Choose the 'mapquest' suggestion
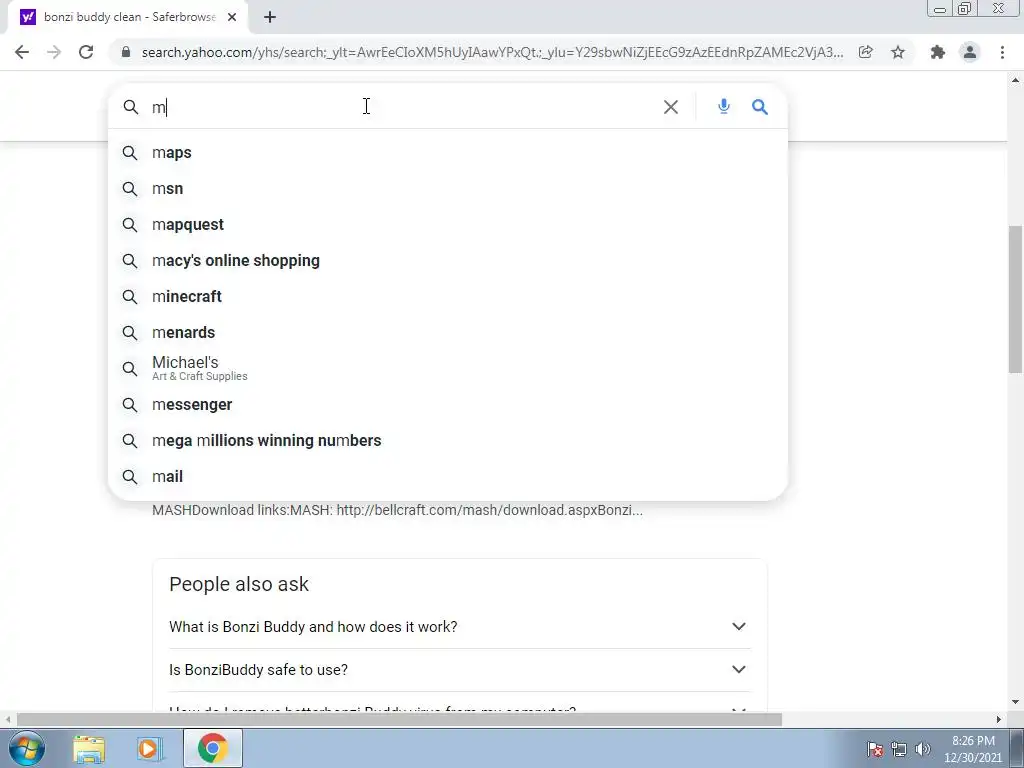The image size is (1024, 768). 448,225
